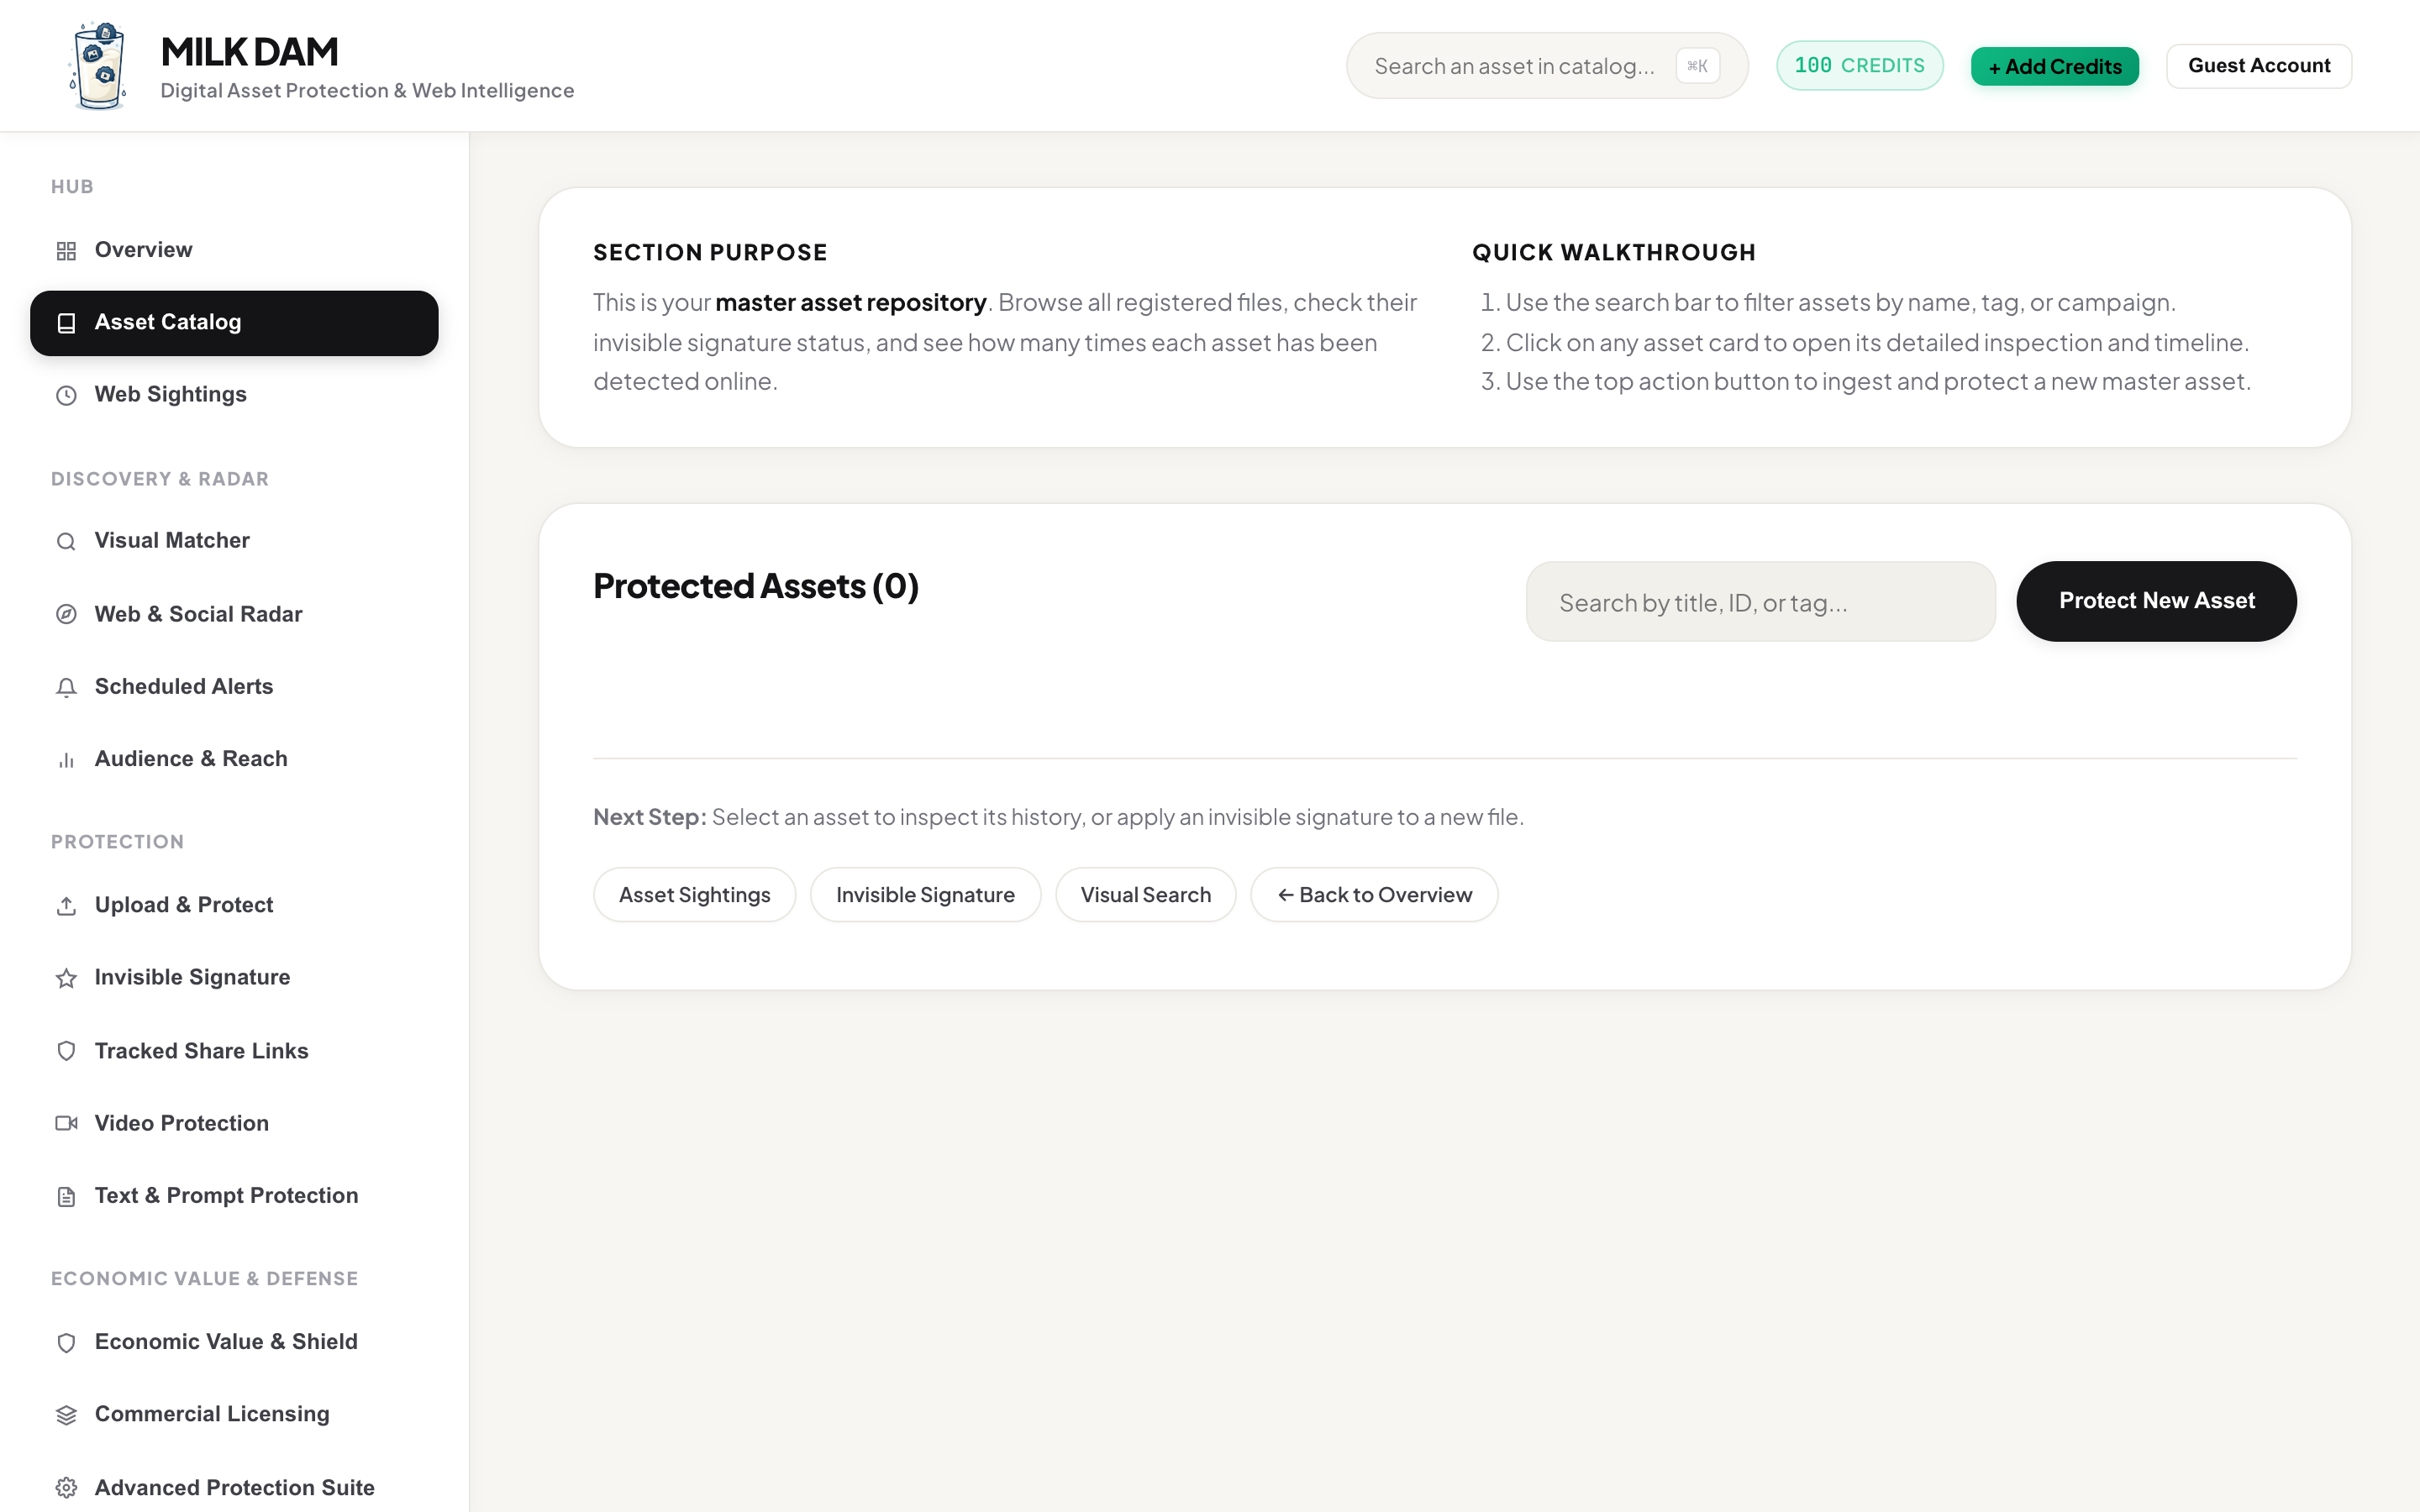This screenshot has width=2420, height=1512.
Task: Click the Audience & Reach bar chart icon
Action: 66,760
